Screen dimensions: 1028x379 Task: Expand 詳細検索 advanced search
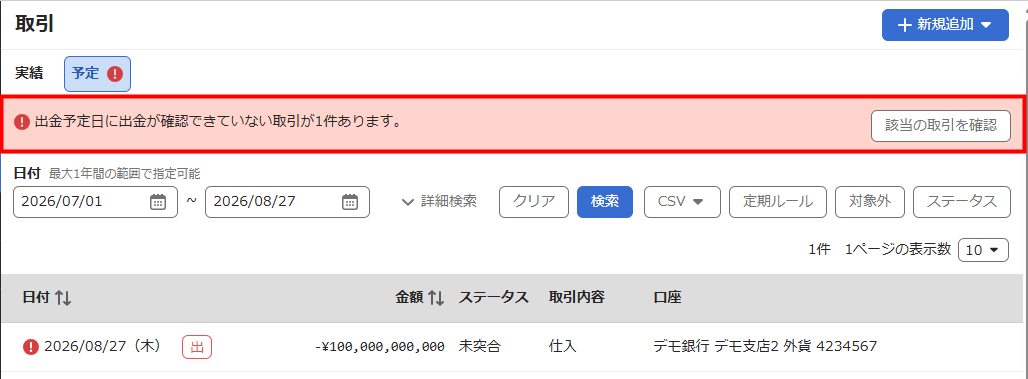[x=439, y=202]
